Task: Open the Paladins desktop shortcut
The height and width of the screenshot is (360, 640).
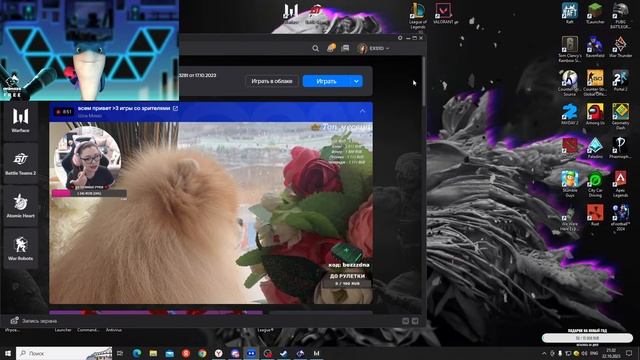Action: tap(595, 148)
